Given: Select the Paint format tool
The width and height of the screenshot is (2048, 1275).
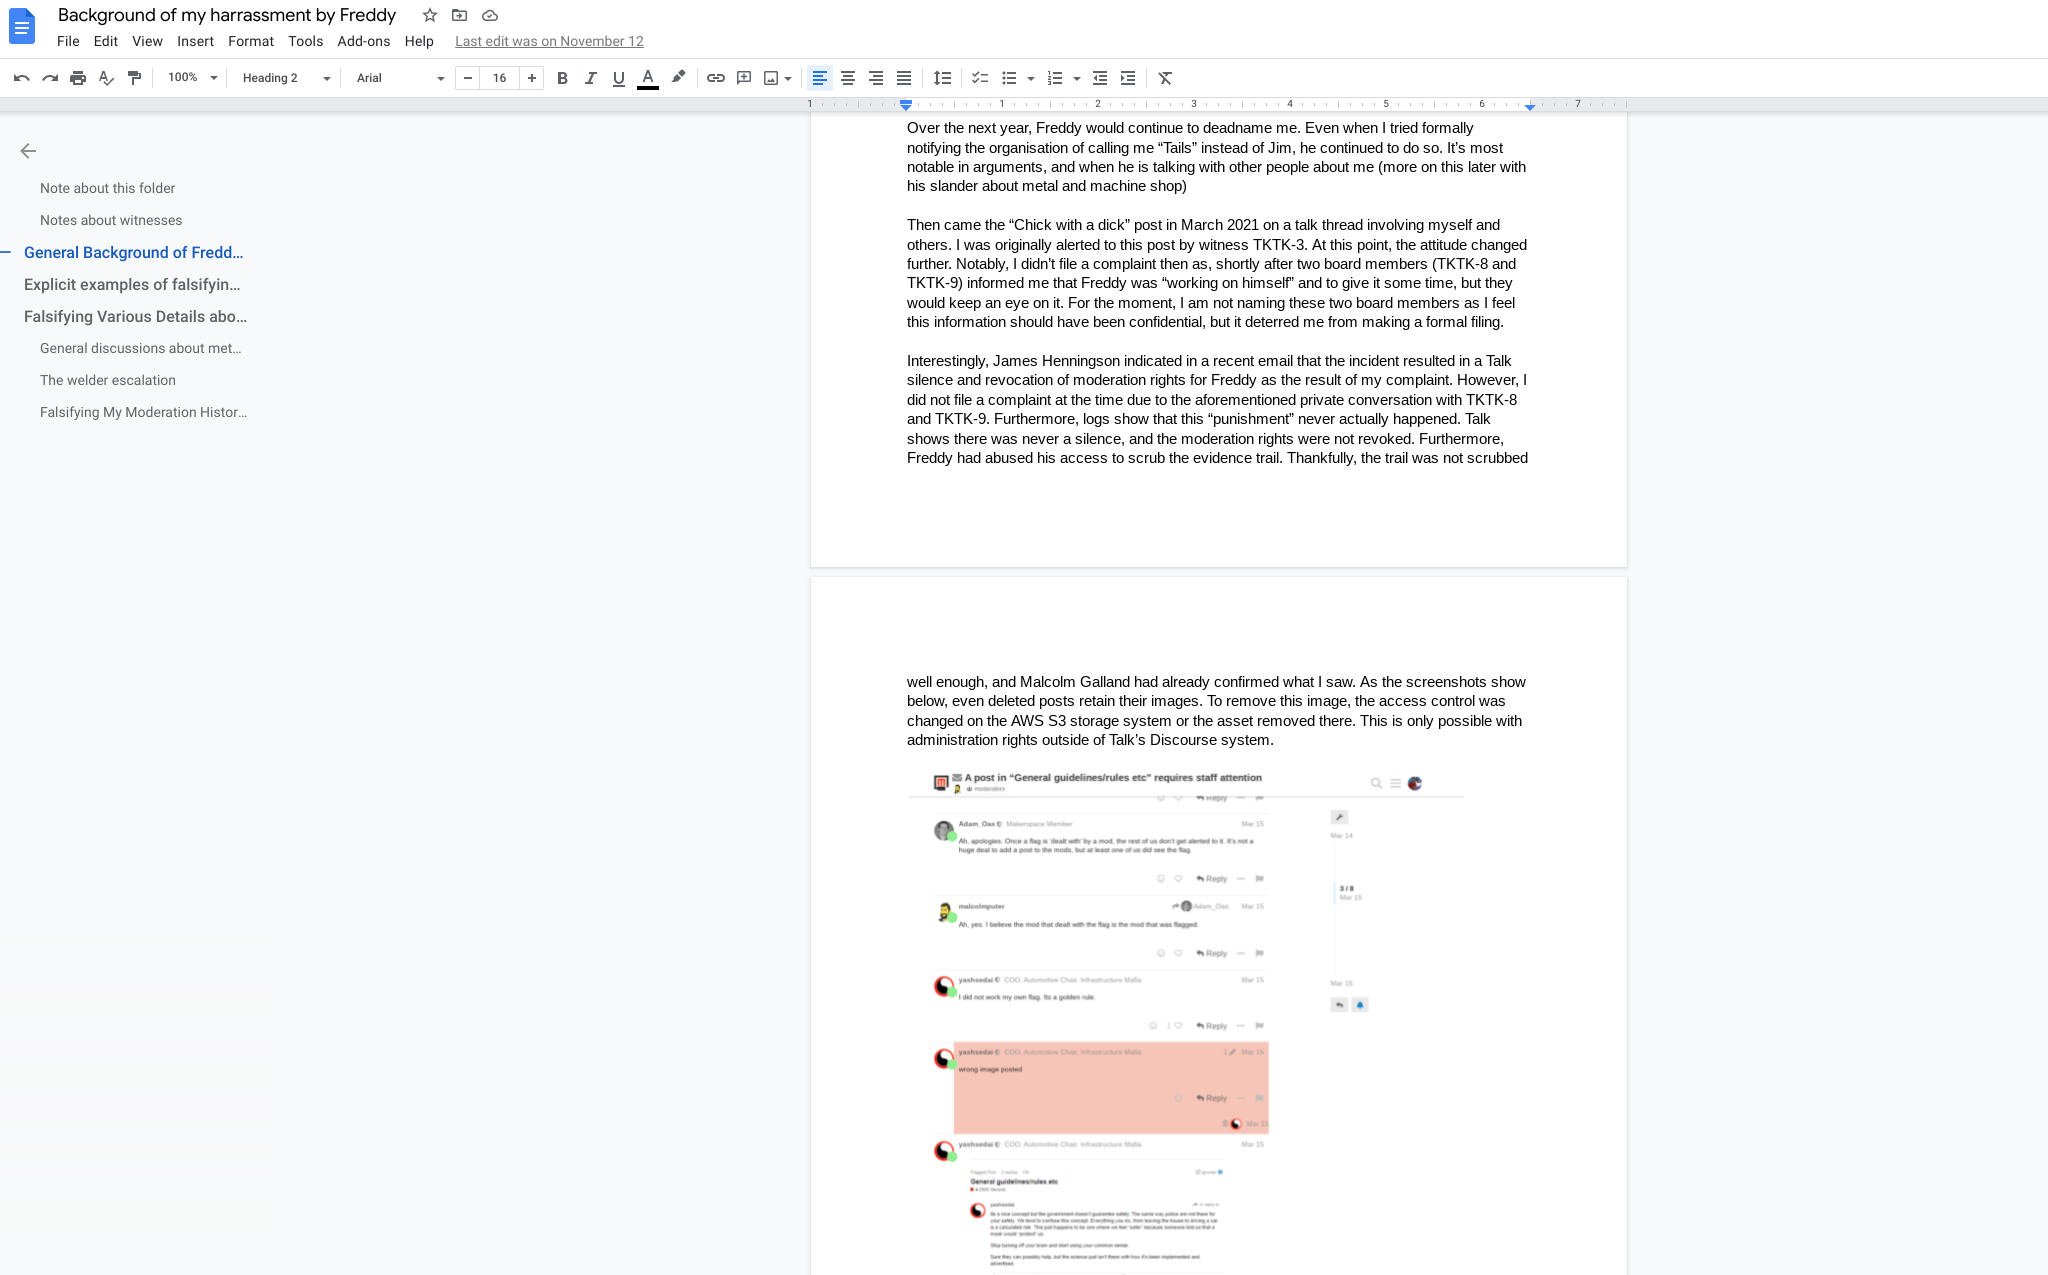Looking at the screenshot, I should 134,78.
